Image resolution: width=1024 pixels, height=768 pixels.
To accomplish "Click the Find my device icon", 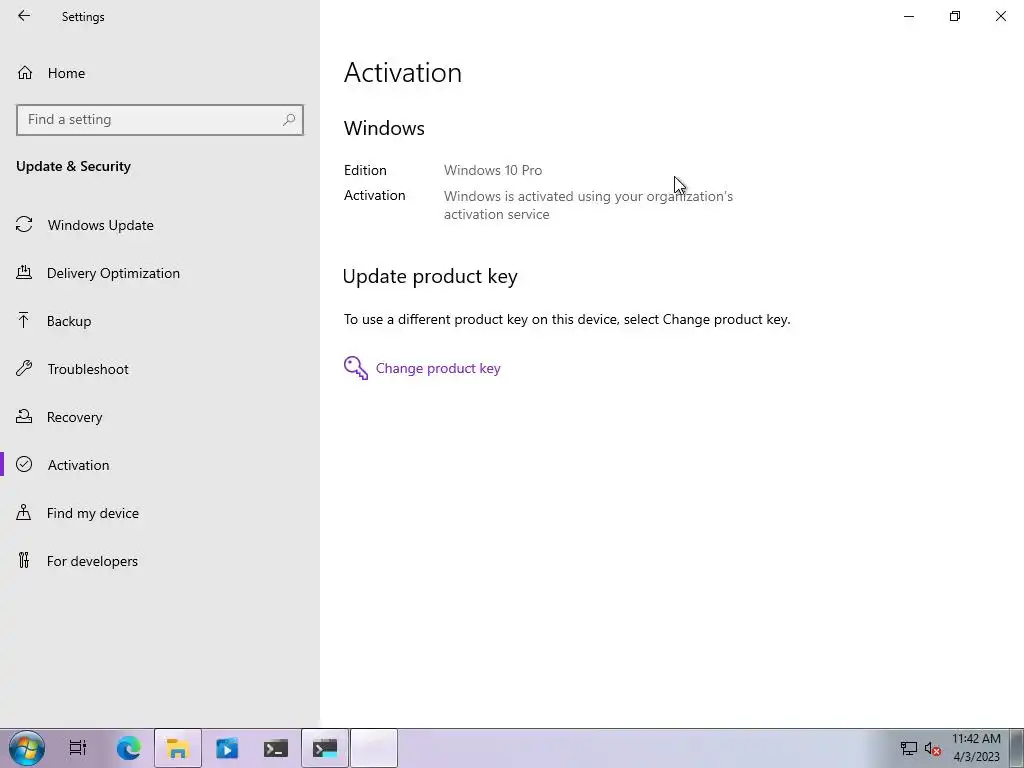I will [x=24, y=512].
